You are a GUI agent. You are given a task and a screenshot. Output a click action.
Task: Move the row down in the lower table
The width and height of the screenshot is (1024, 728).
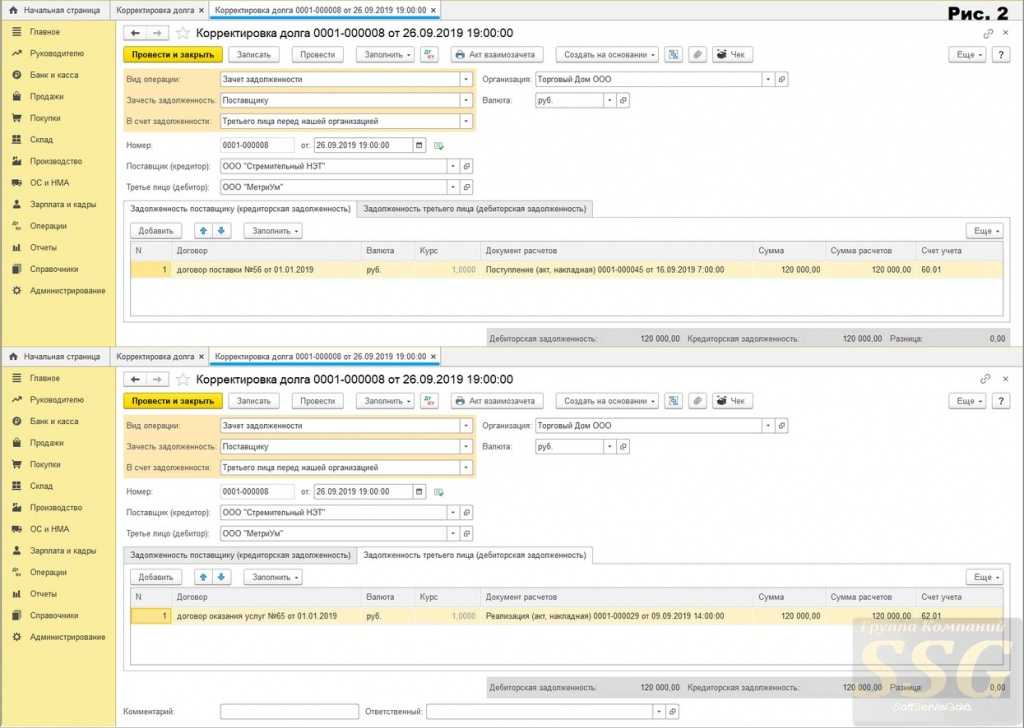(x=222, y=577)
